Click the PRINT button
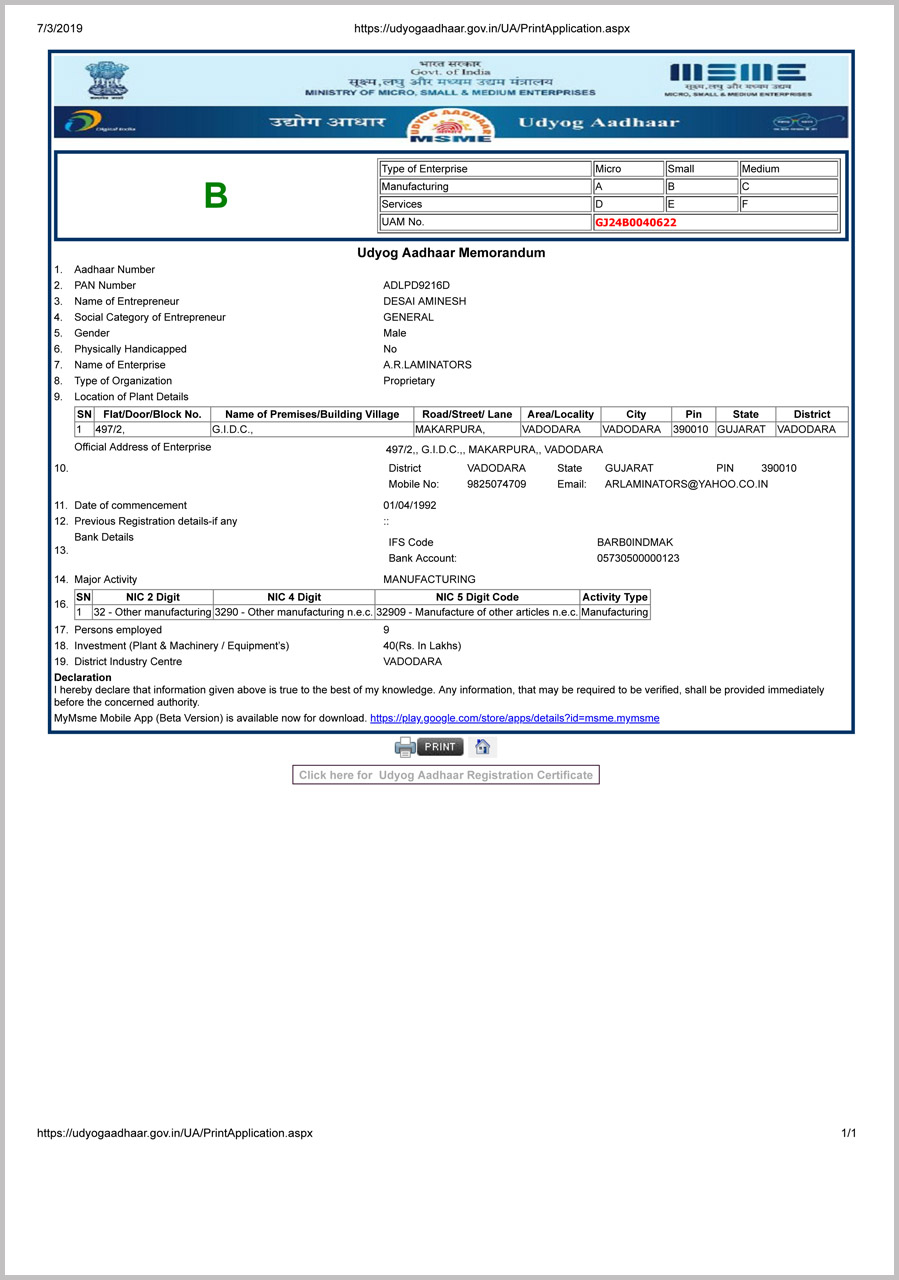The height and width of the screenshot is (1280, 899). tap(440, 747)
